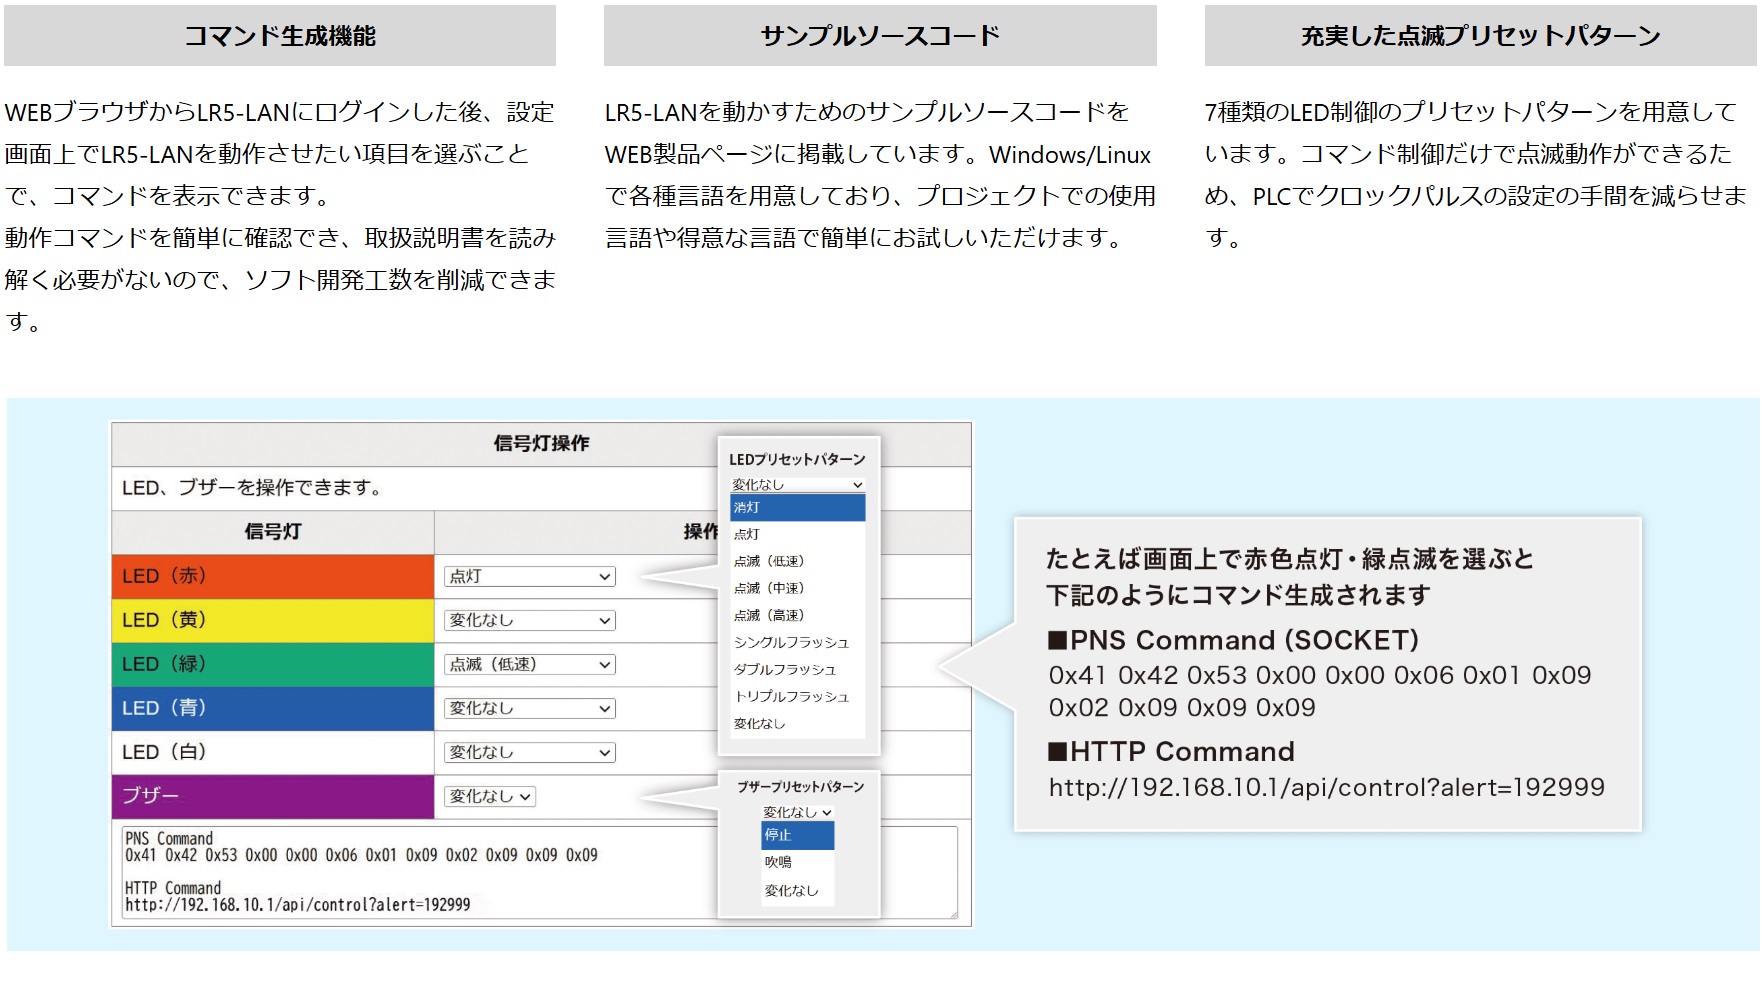The width and height of the screenshot is (1764, 986).
Task: Select 停止 in buzzer preset list
Action: pos(797,835)
